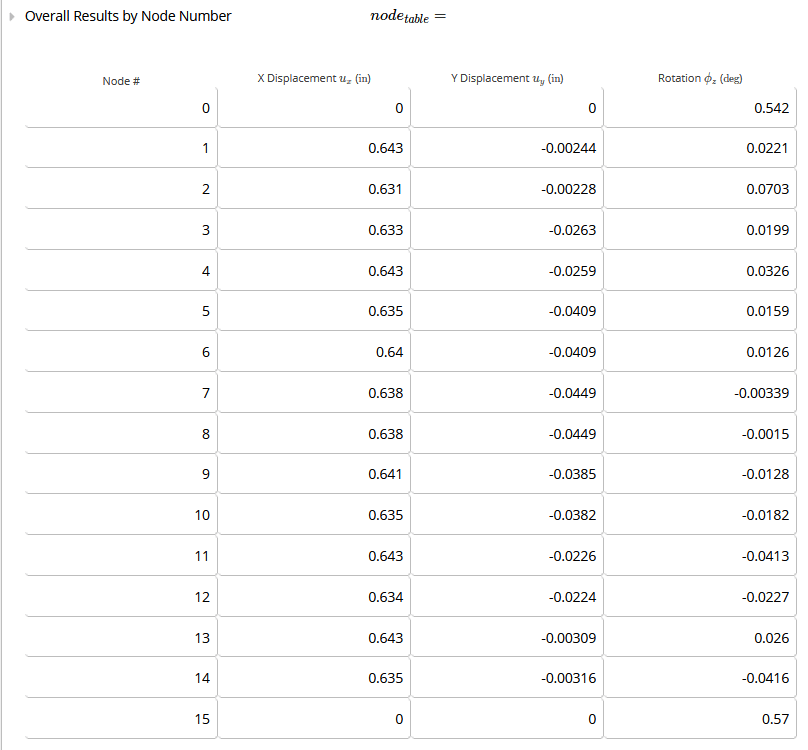Click the Y Displacement column header

pyautogui.click(x=507, y=78)
